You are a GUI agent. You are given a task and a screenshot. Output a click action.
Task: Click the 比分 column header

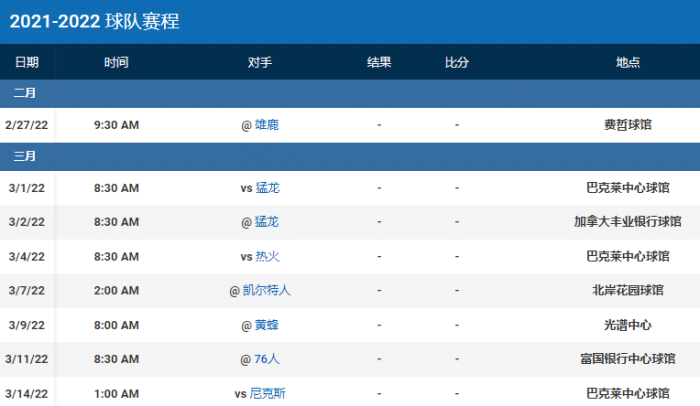point(457,62)
